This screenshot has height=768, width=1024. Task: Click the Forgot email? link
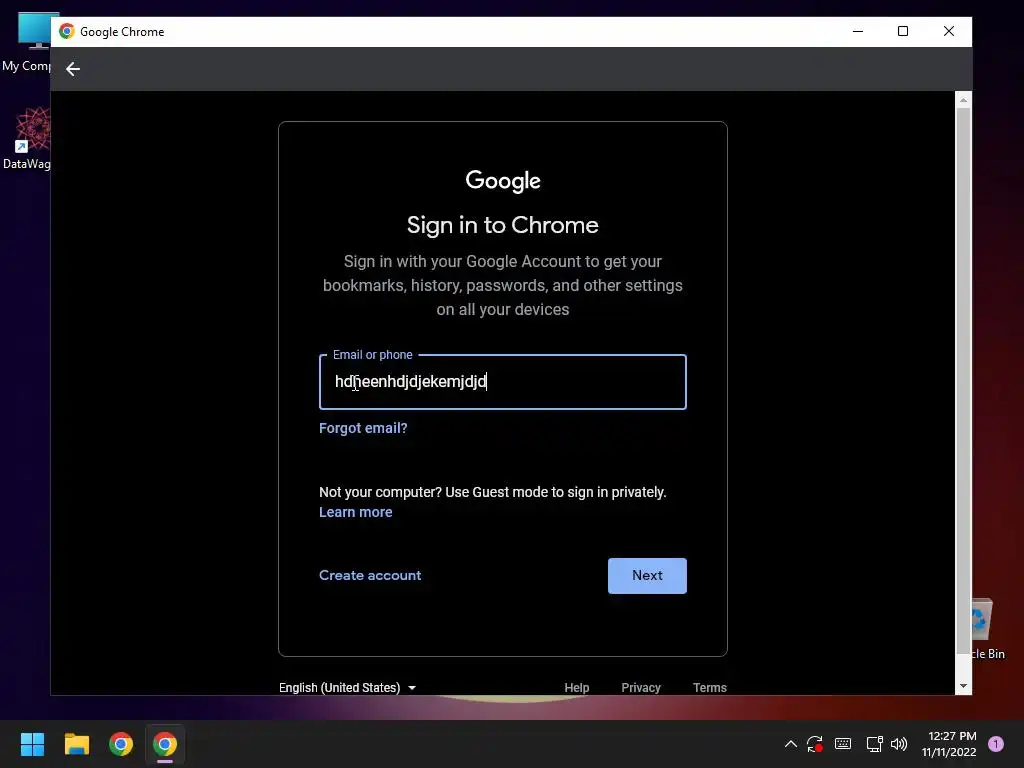point(363,428)
